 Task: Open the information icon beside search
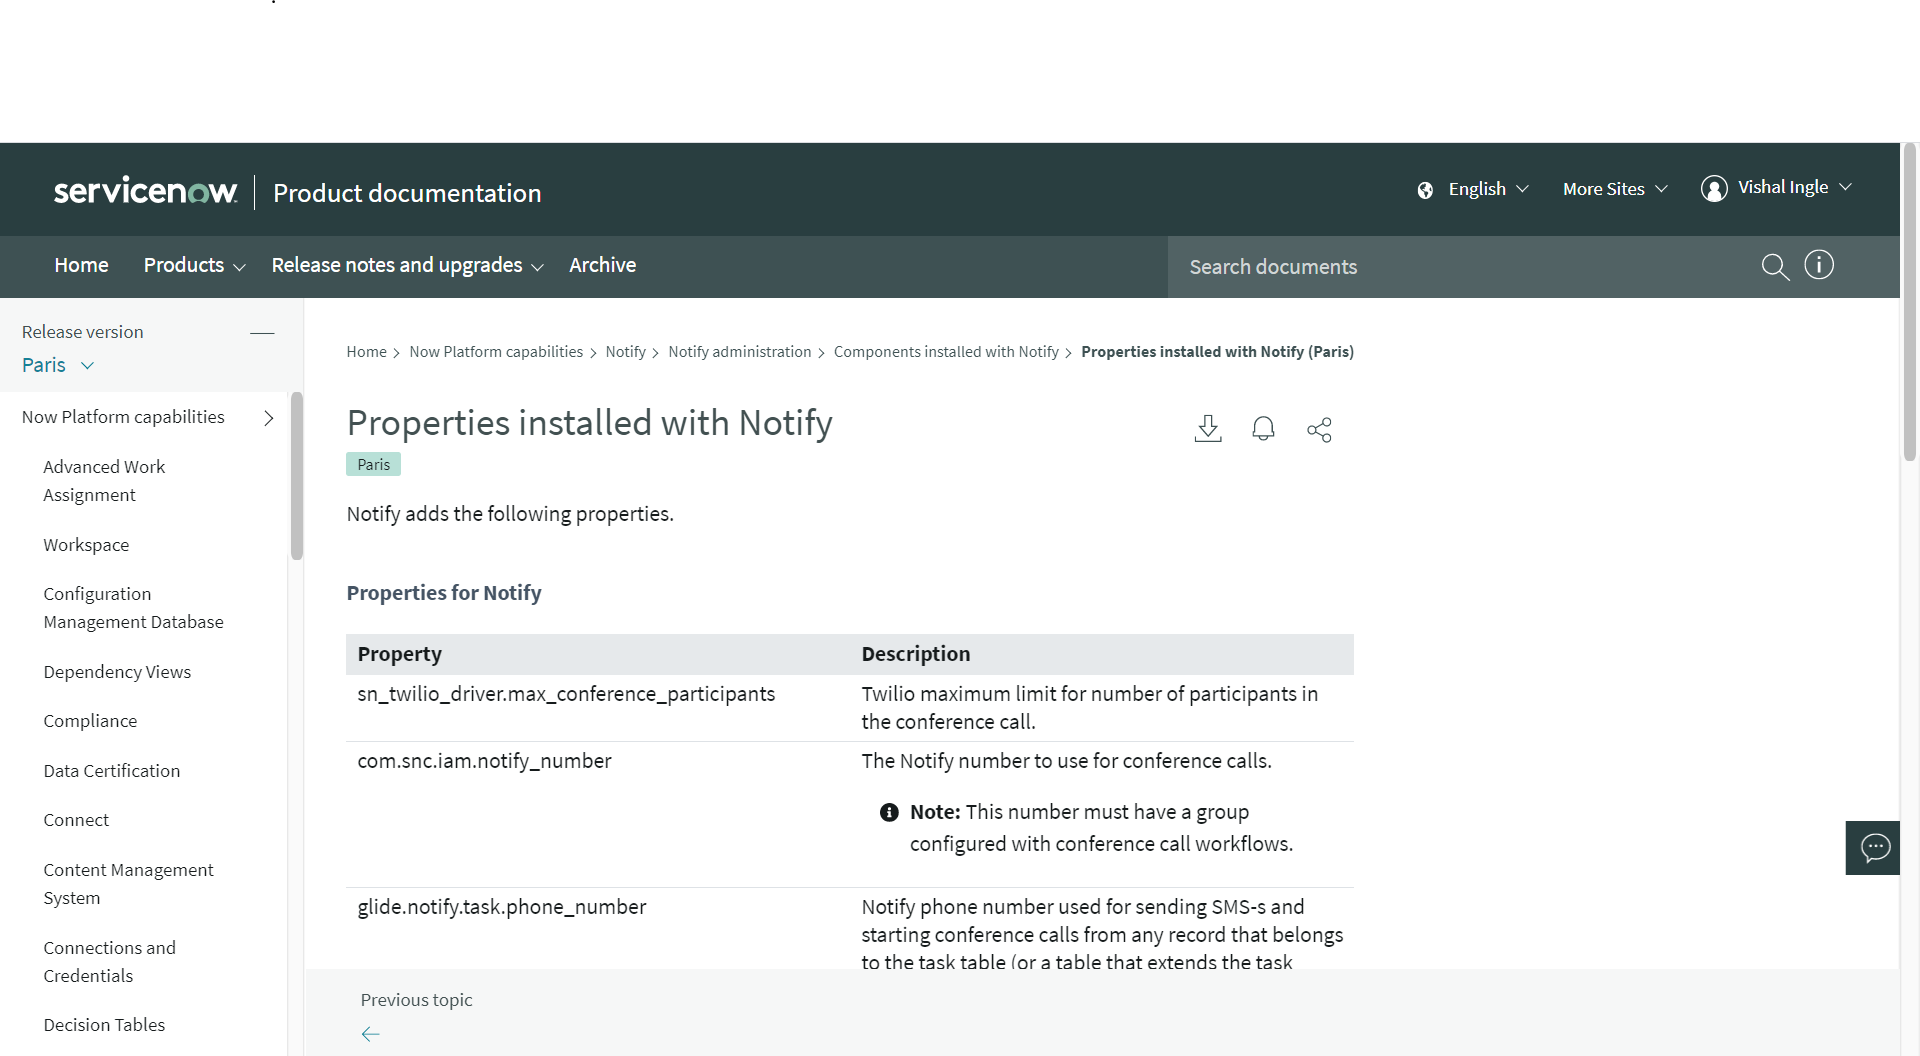pos(1819,264)
